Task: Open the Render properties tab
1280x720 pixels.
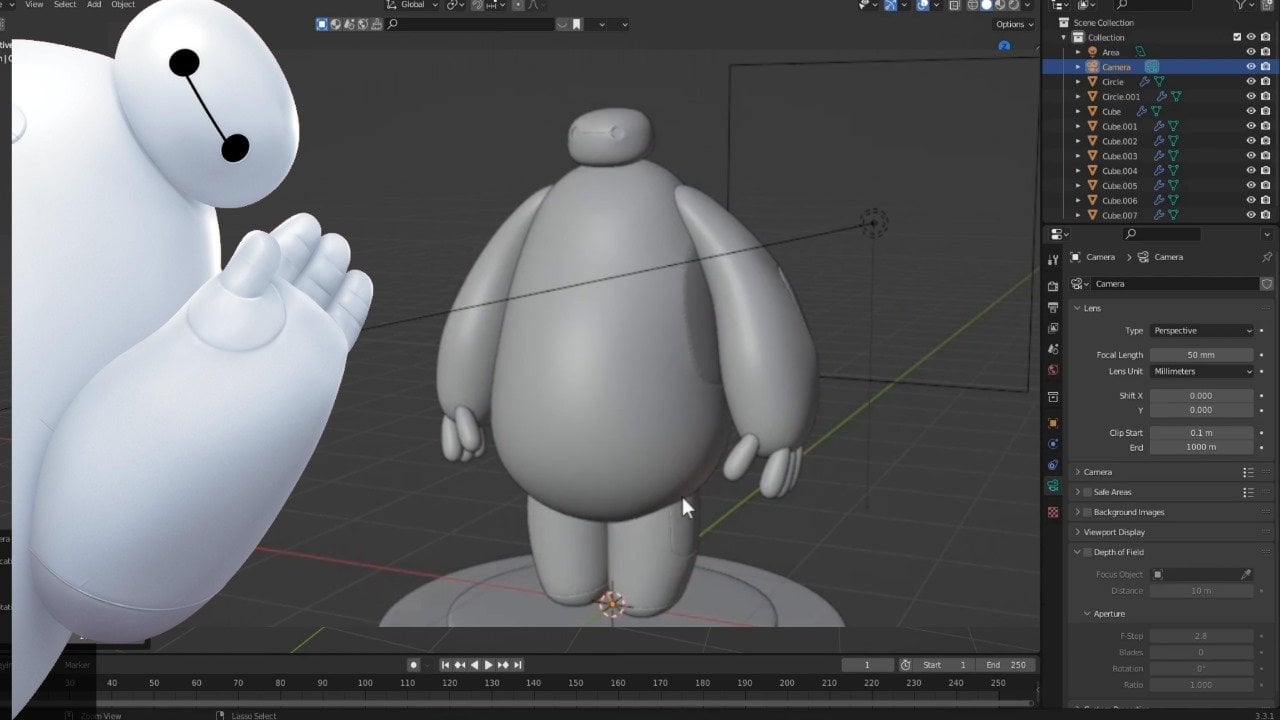Action: pyautogui.click(x=1053, y=286)
